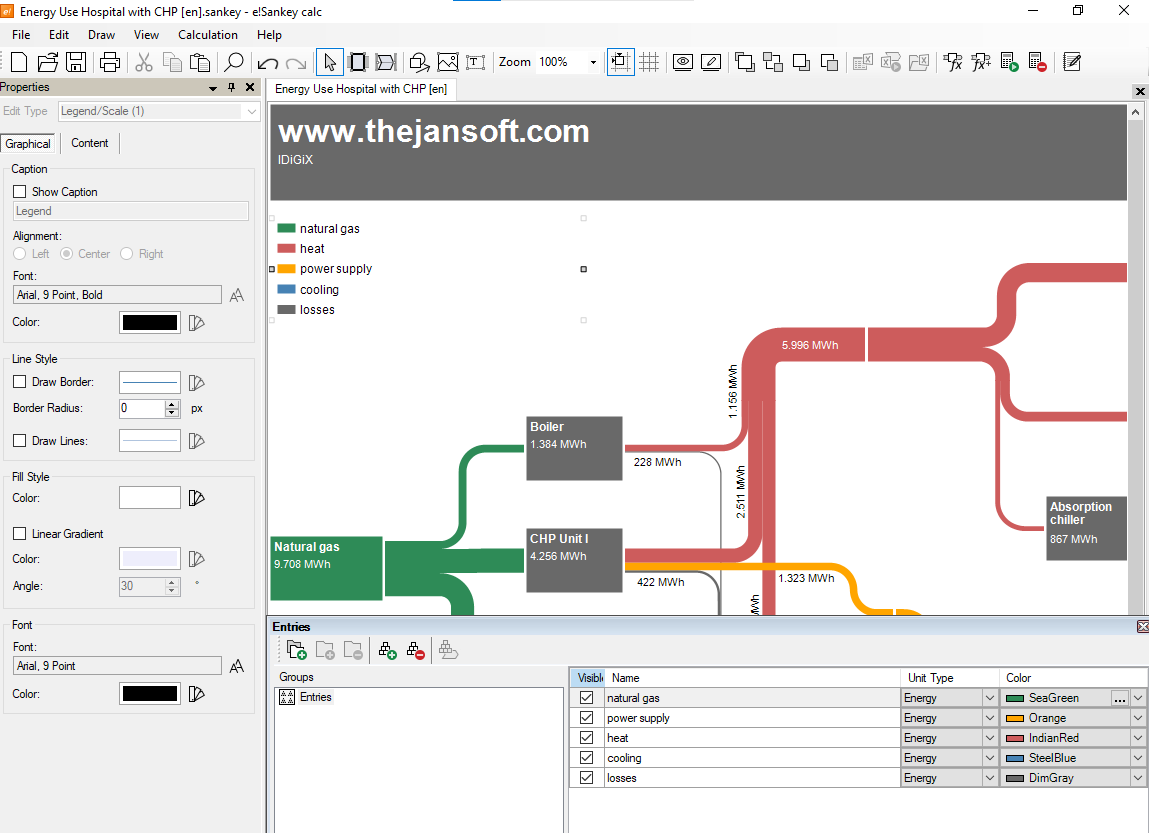Click the add text box tool
Screen dimensions: 1149x833
pos(476,62)
